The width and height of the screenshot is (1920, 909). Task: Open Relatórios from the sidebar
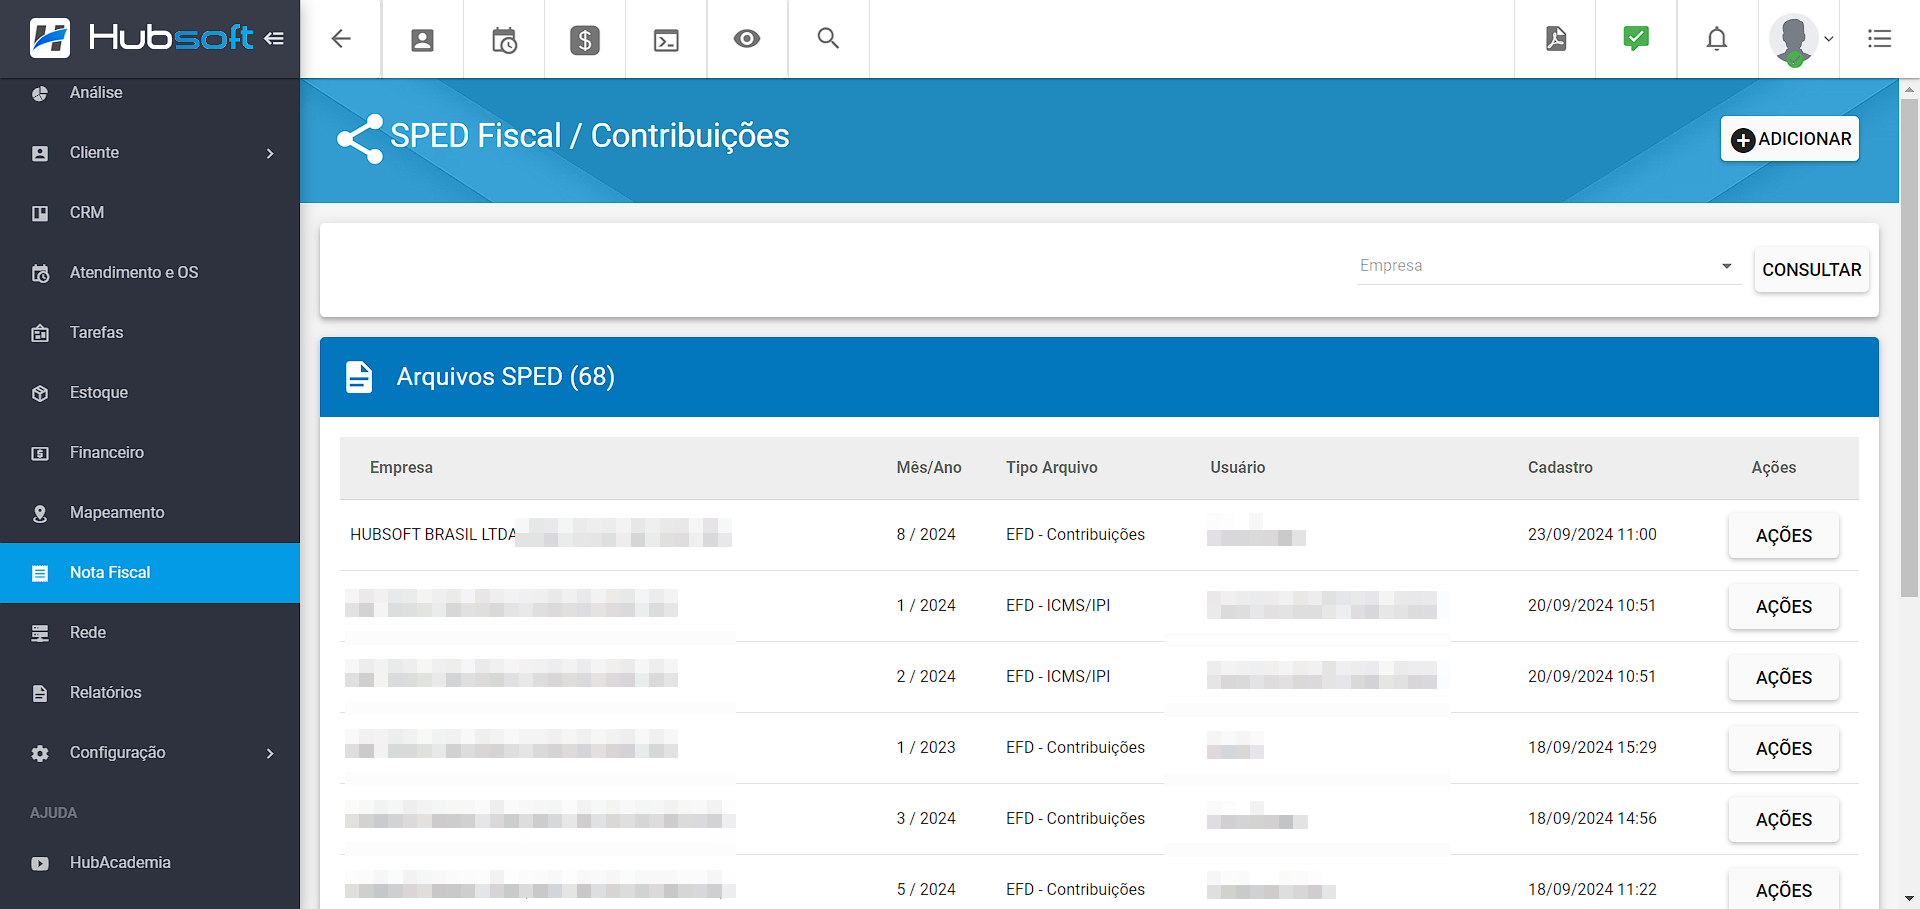[106, 693]
